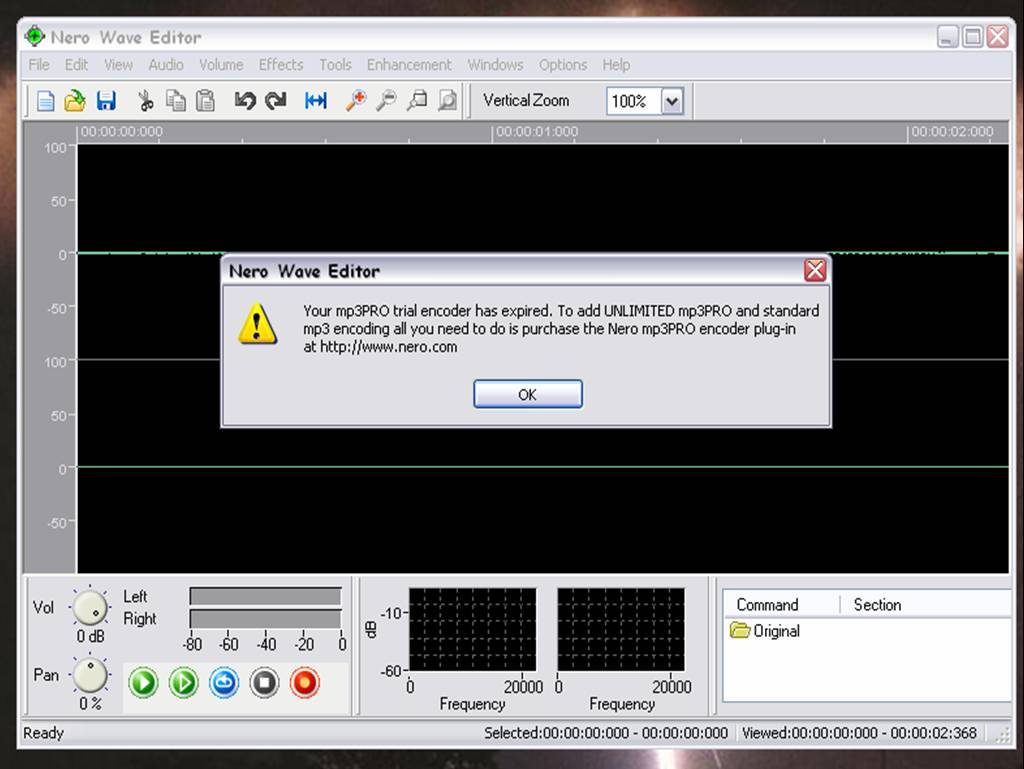Start playback with the first green play button
Image resolution: width=1024 pixels, height=769 pixels.
pyautogui.click(x=143, y=683)
